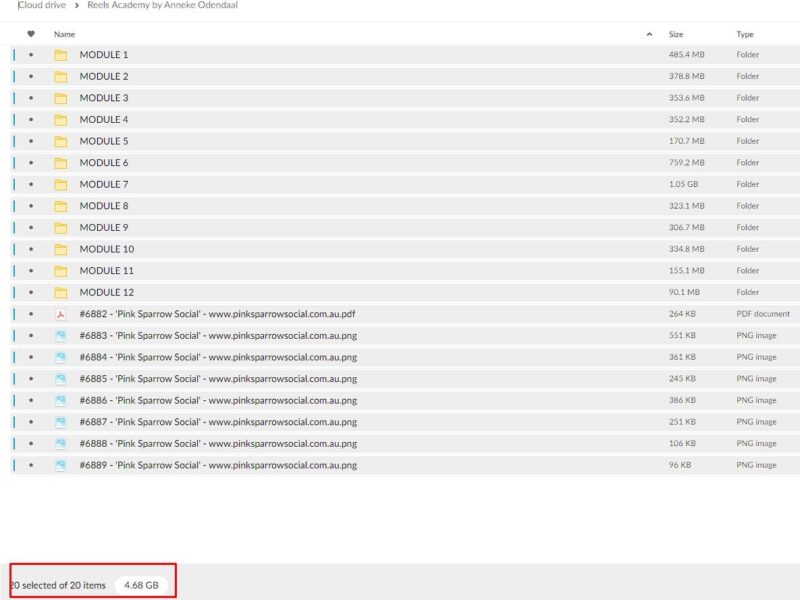Click the Name column sort arrow

pos(650,34)
